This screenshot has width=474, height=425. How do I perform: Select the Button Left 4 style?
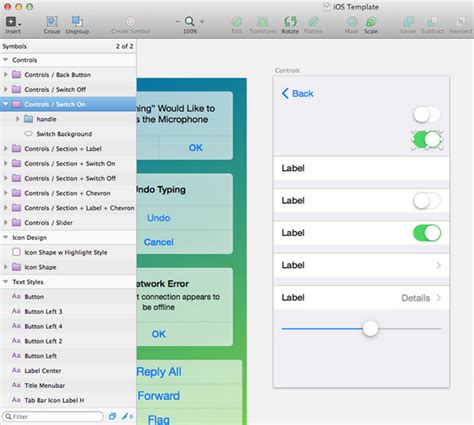[x=68, y=326]
